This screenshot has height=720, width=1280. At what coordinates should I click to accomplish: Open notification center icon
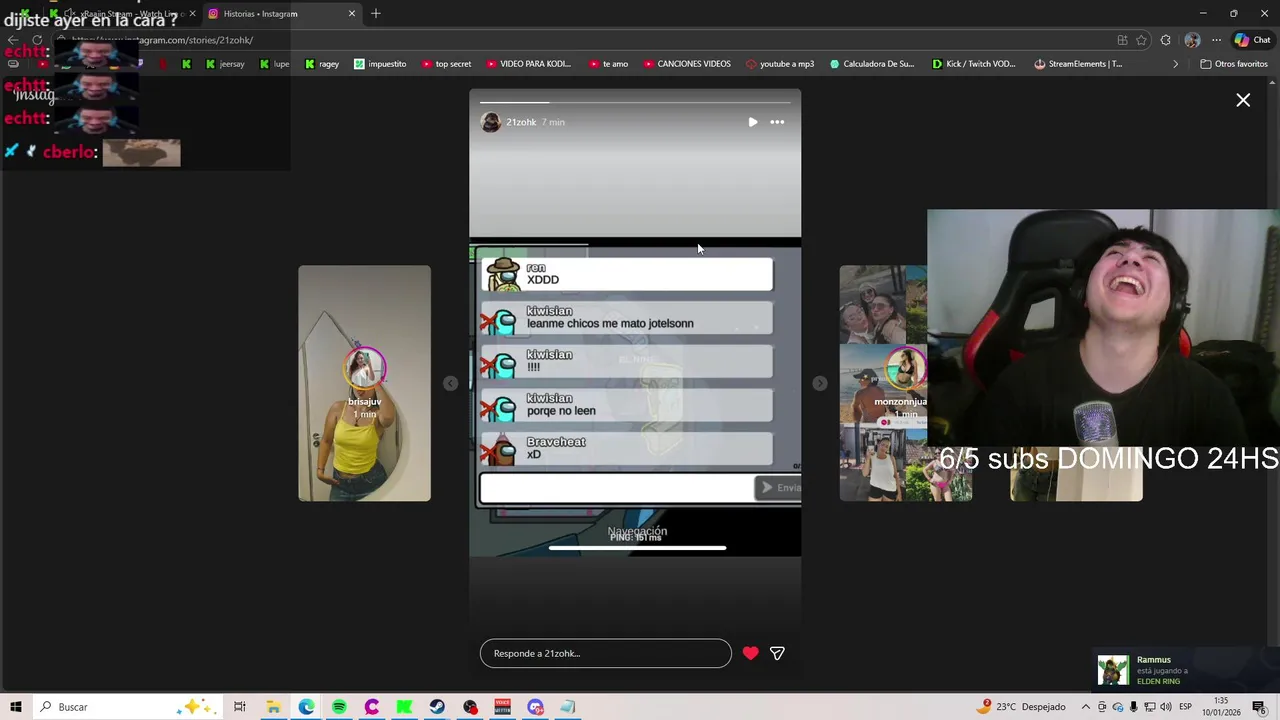point(1261,707)
